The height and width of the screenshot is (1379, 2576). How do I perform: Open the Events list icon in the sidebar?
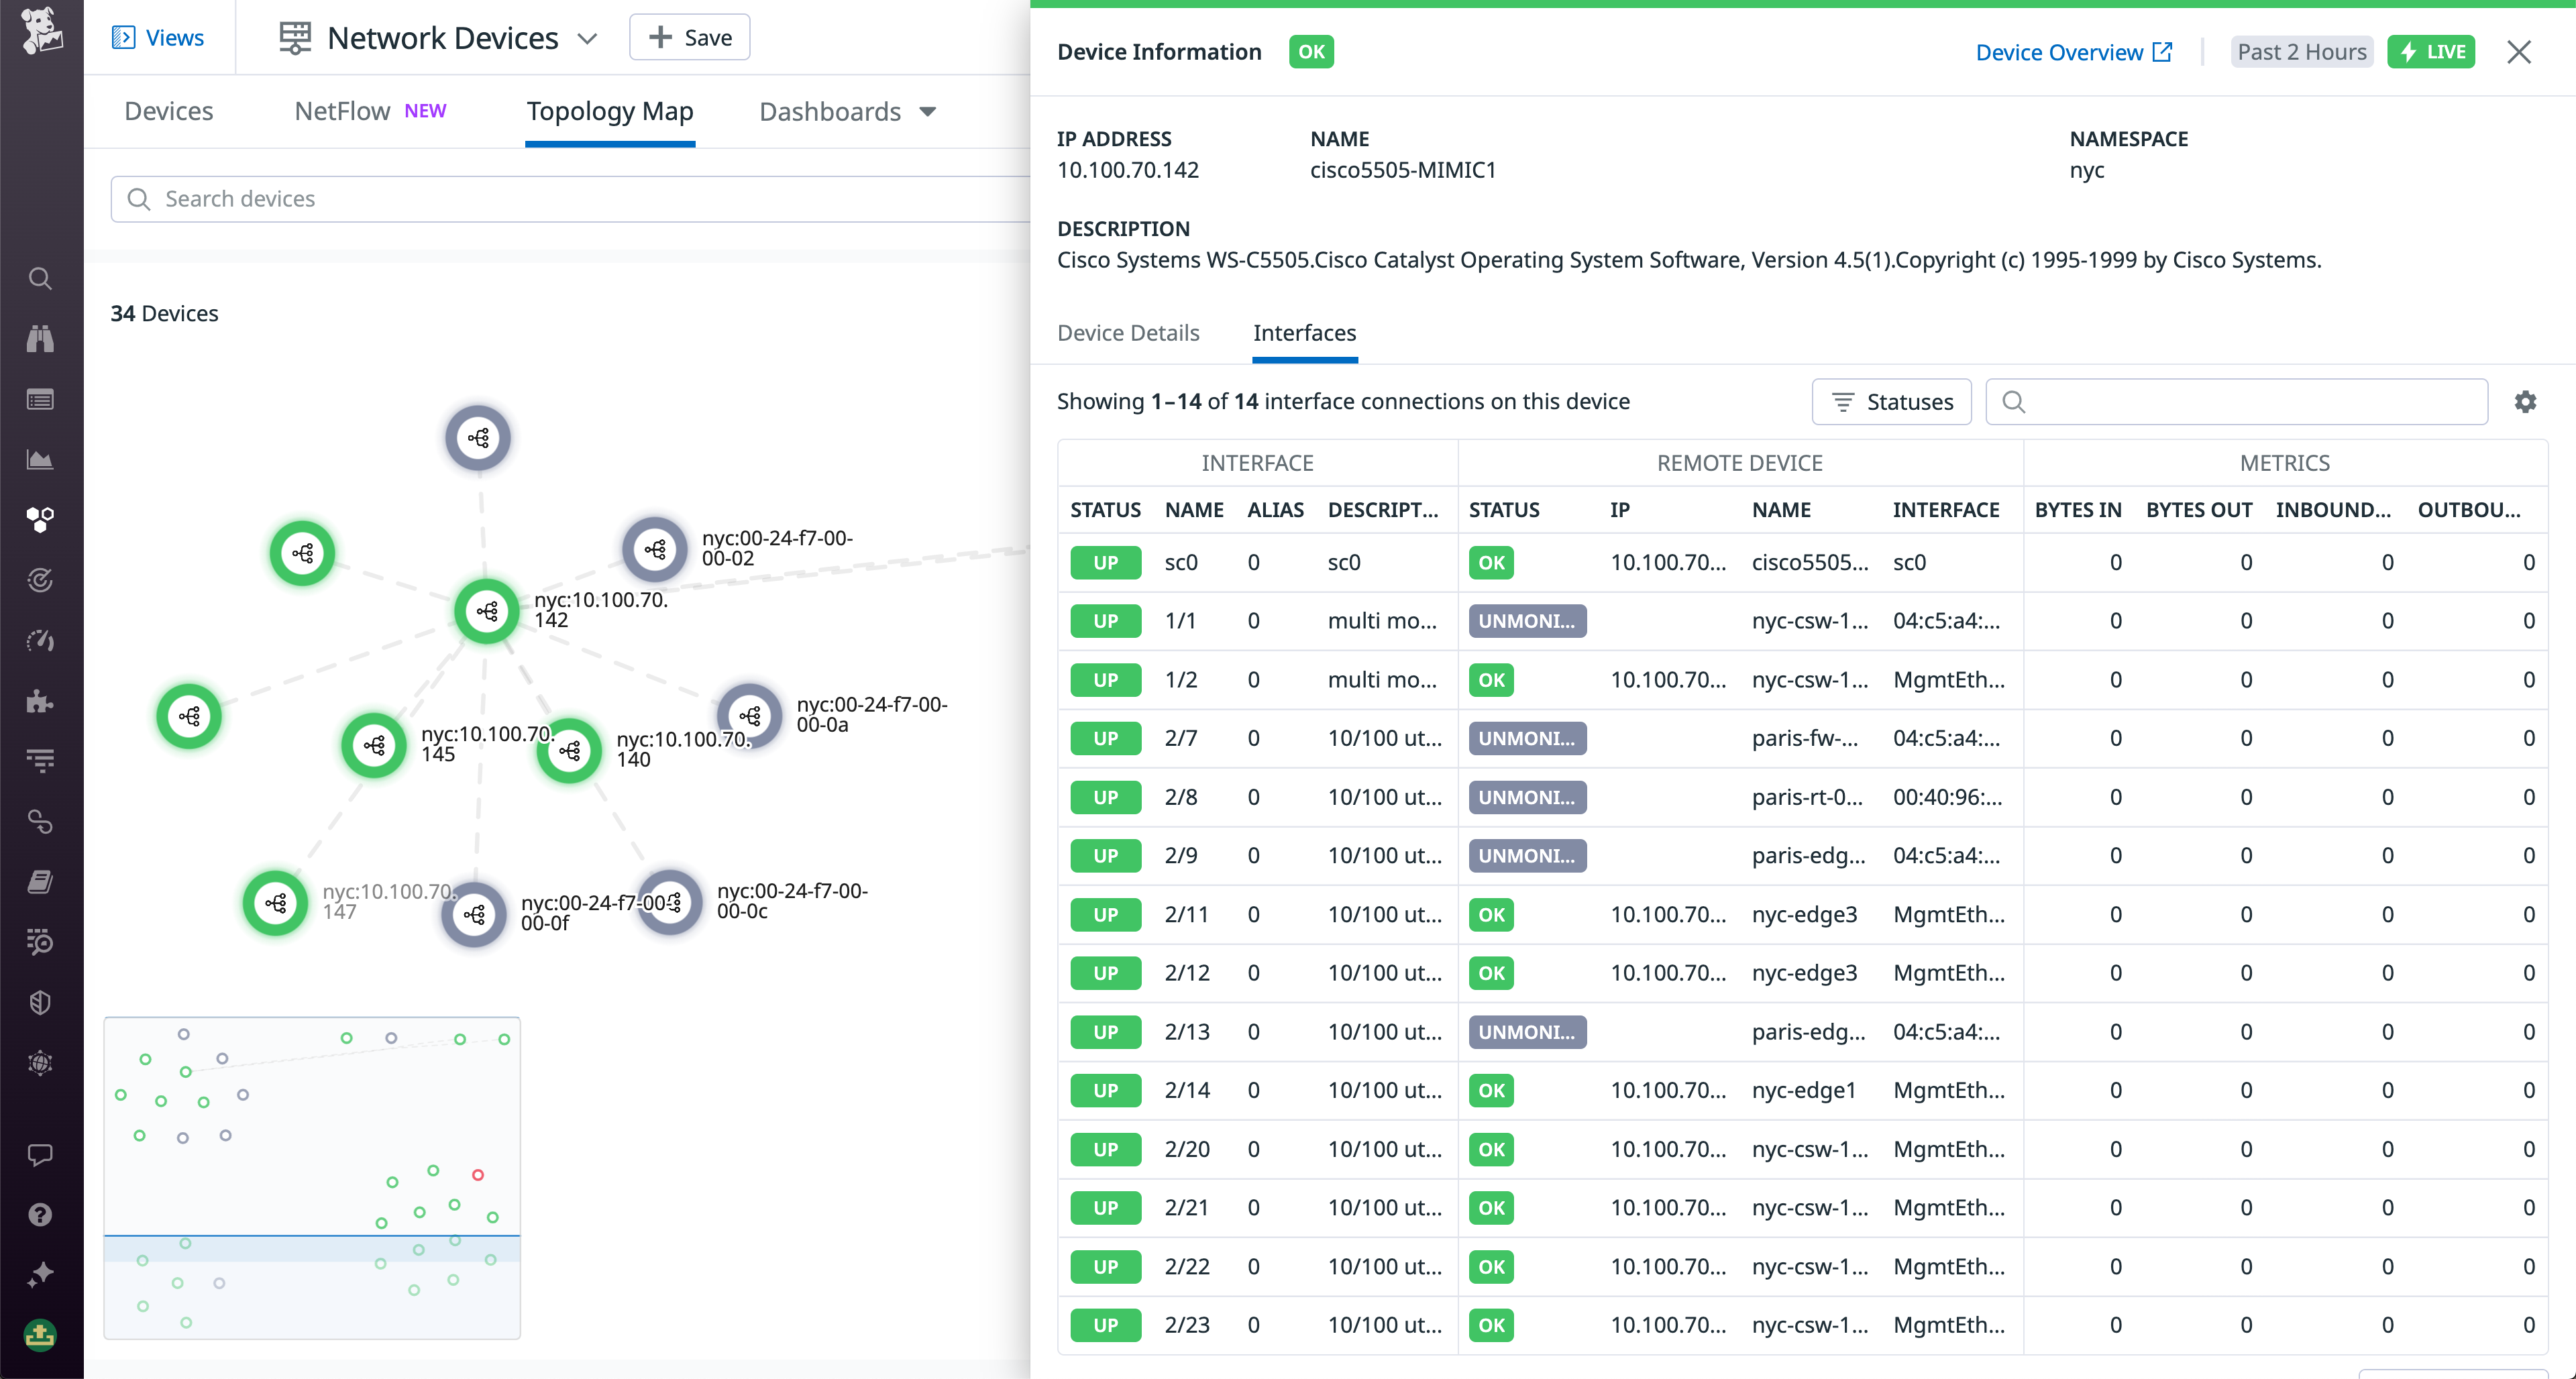tap(40, 399)
